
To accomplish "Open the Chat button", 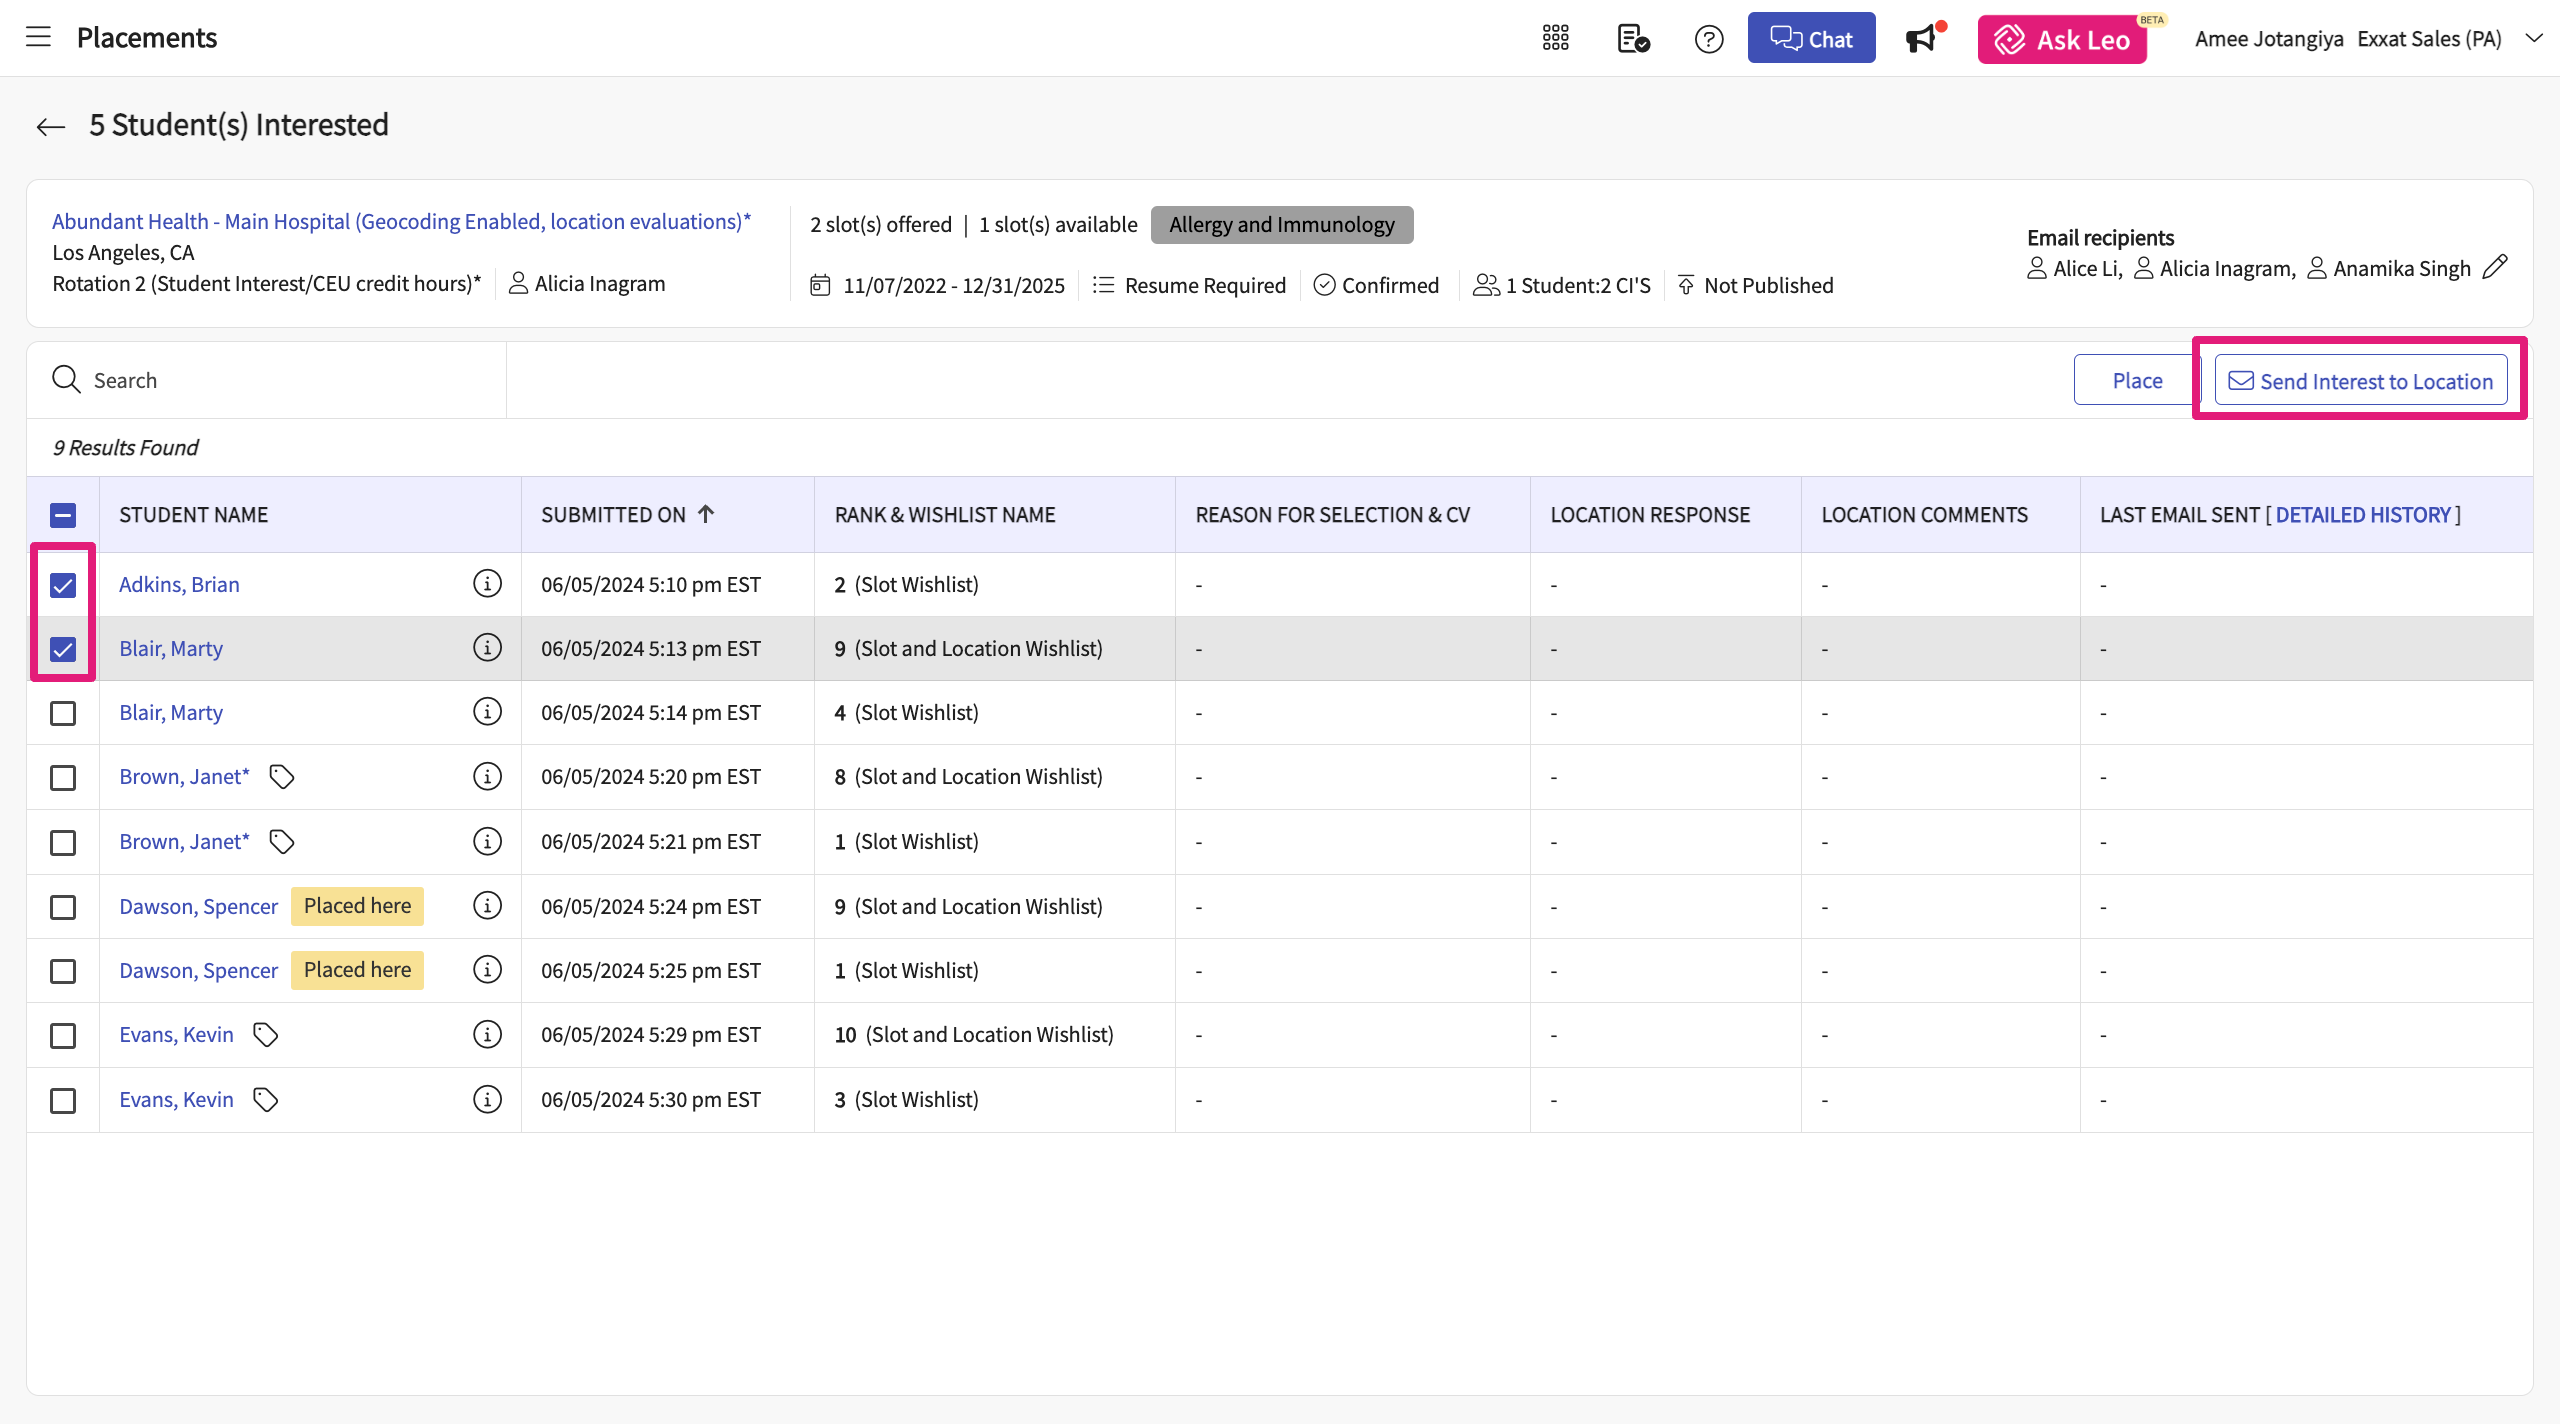I will (1811, 39).
